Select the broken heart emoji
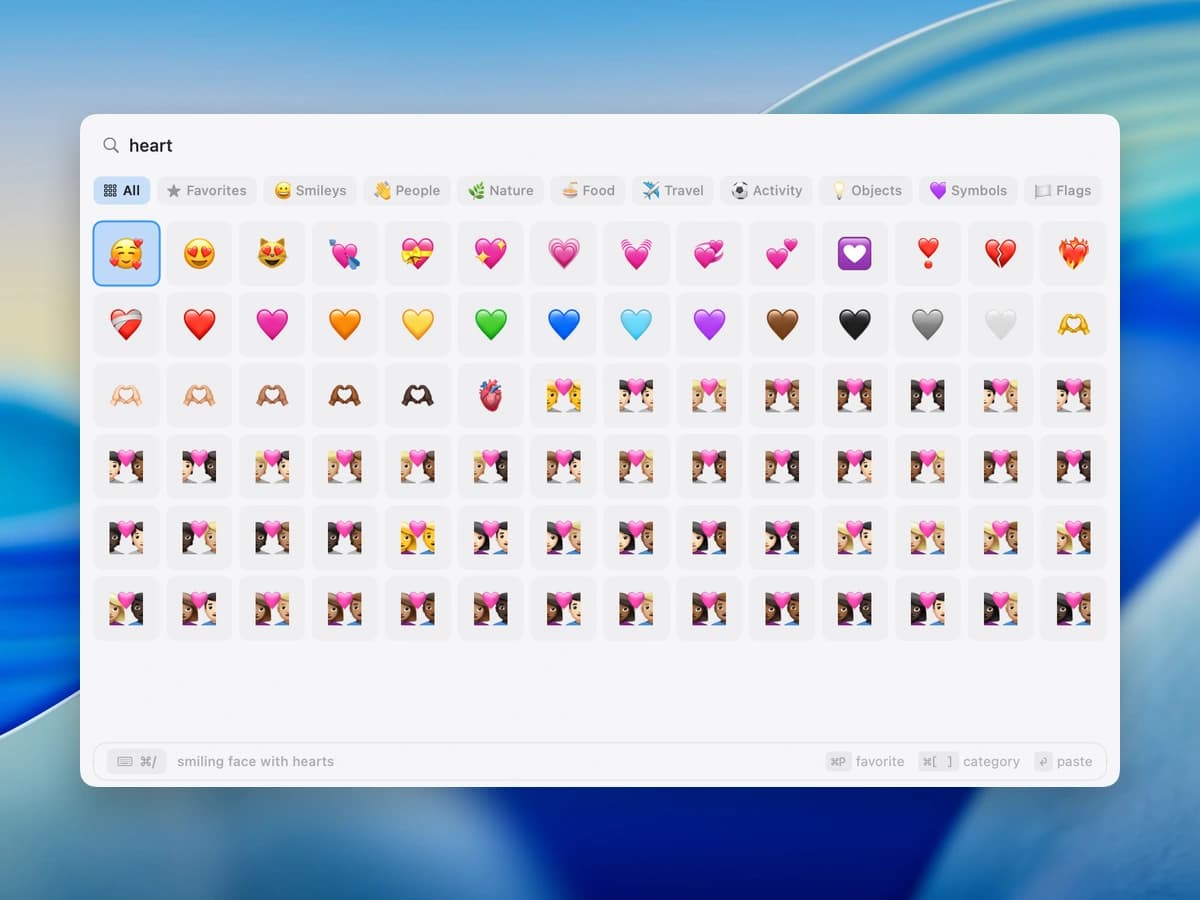1200x900 pixels. (1001, 254)
